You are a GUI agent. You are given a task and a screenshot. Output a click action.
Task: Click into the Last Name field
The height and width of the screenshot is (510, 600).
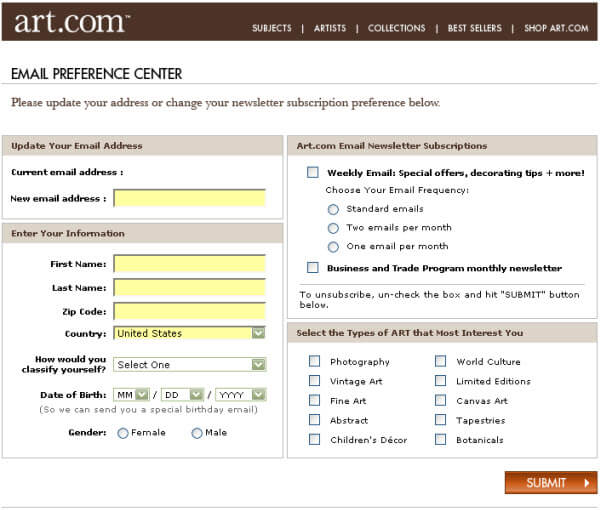190,287
